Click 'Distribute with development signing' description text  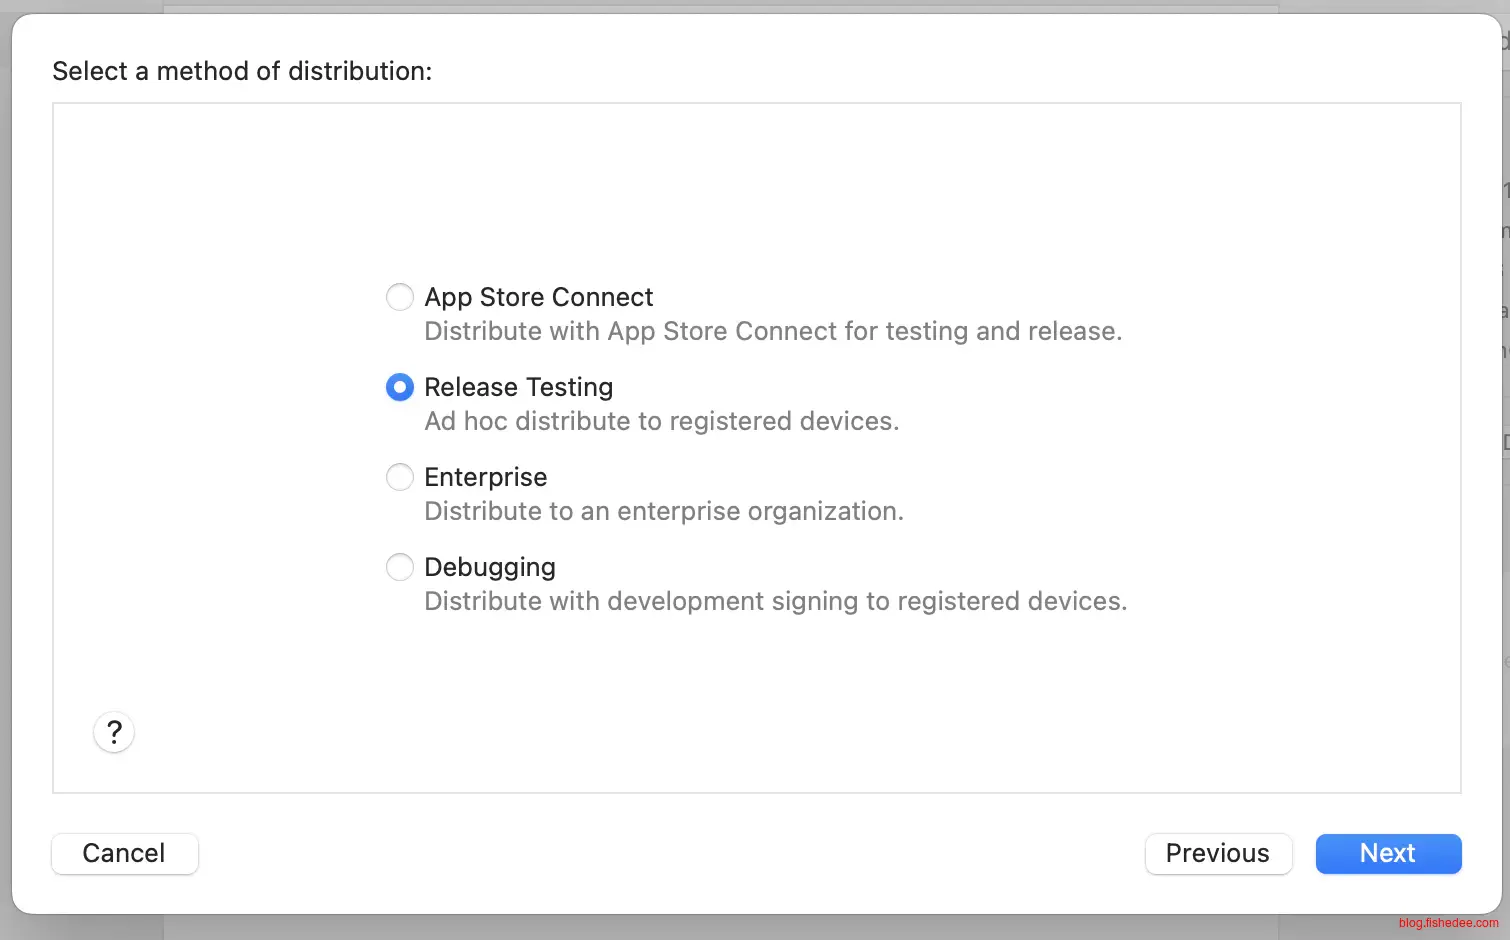coord(775,601)
